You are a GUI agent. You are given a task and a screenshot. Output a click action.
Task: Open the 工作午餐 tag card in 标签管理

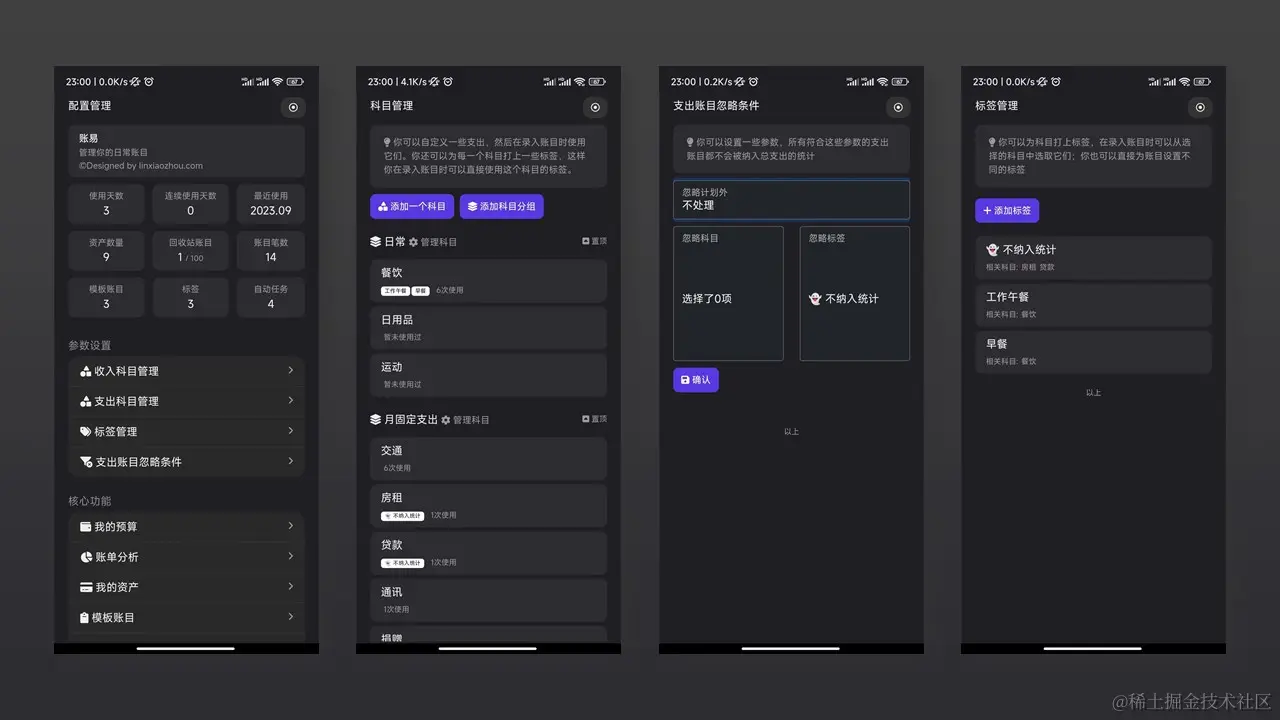click(x=1093, y=305)
